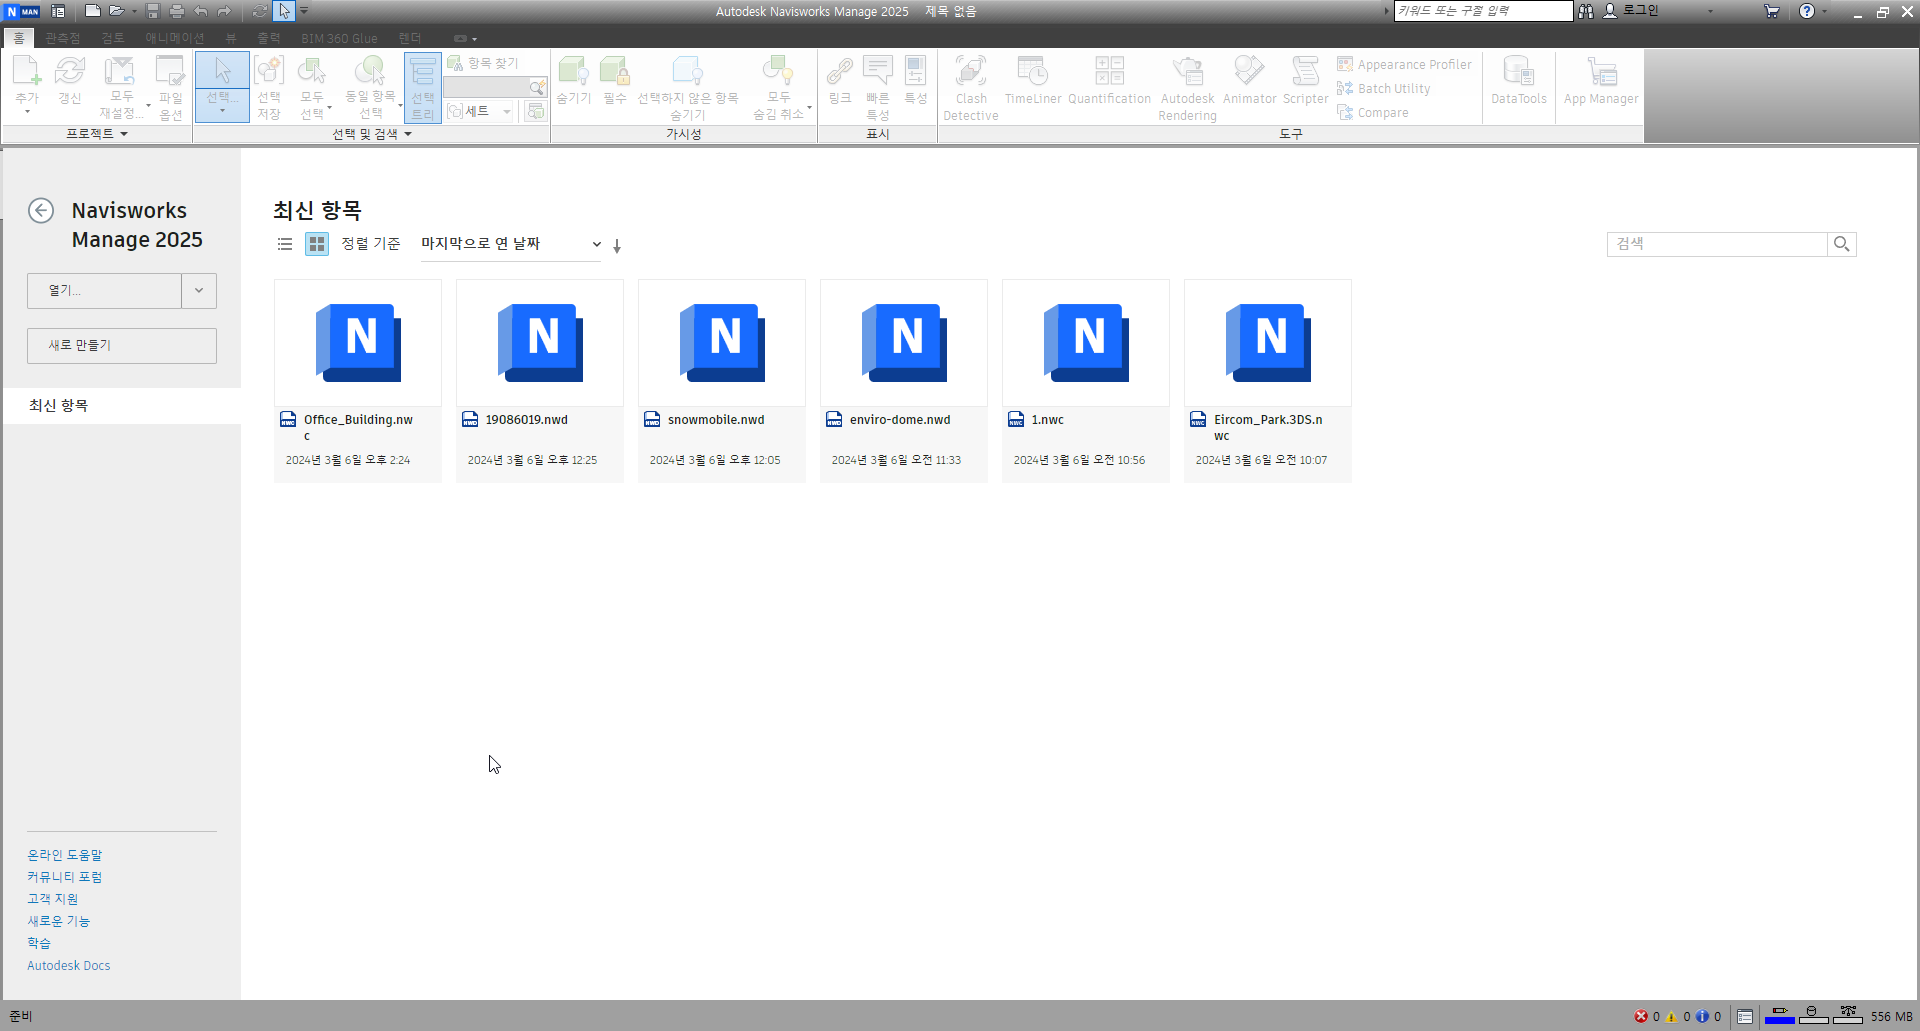1920x1031 pixels.
Task: Open the Office_Building.nwc recent file thumbnail
Action: coord(358,343)
